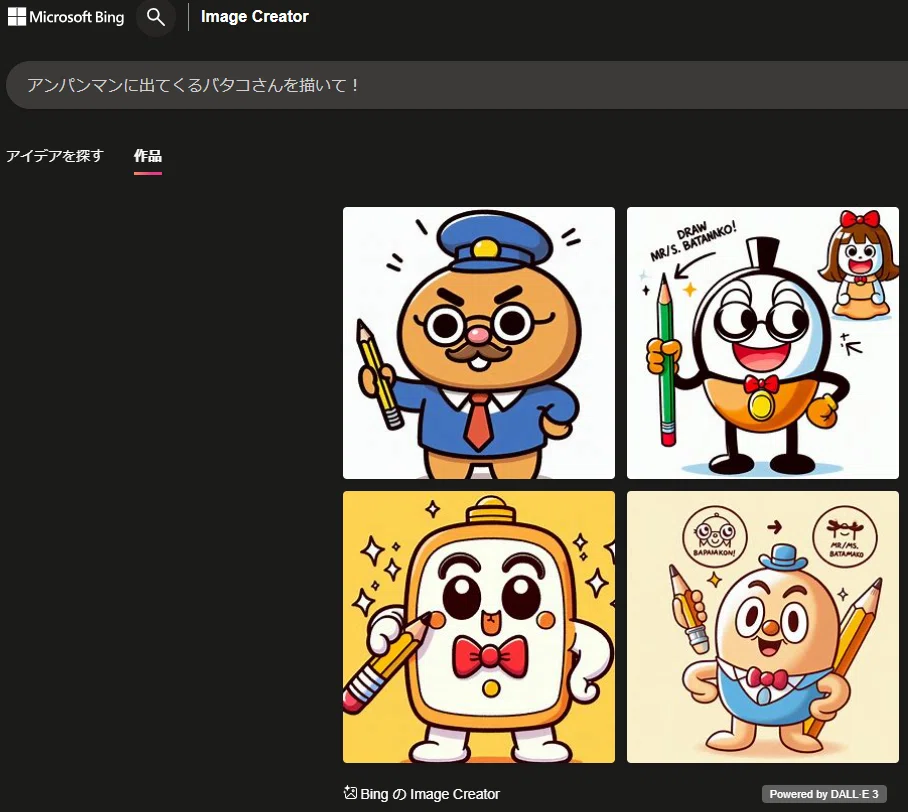Screen dimensions: 908x812
Task: Open the blue-capped mustache character image
Action: [479, 343]
